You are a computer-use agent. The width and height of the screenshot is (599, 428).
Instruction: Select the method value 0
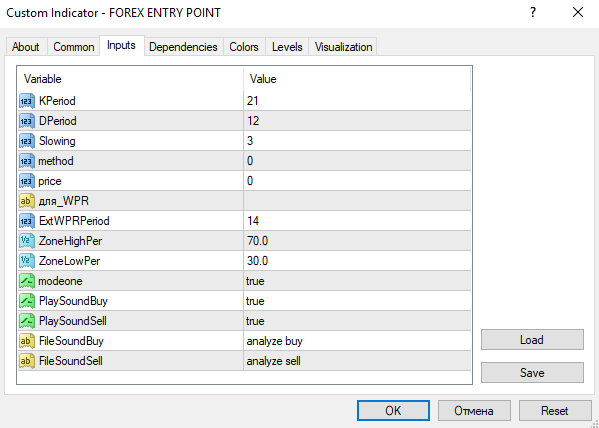point(357,161)
